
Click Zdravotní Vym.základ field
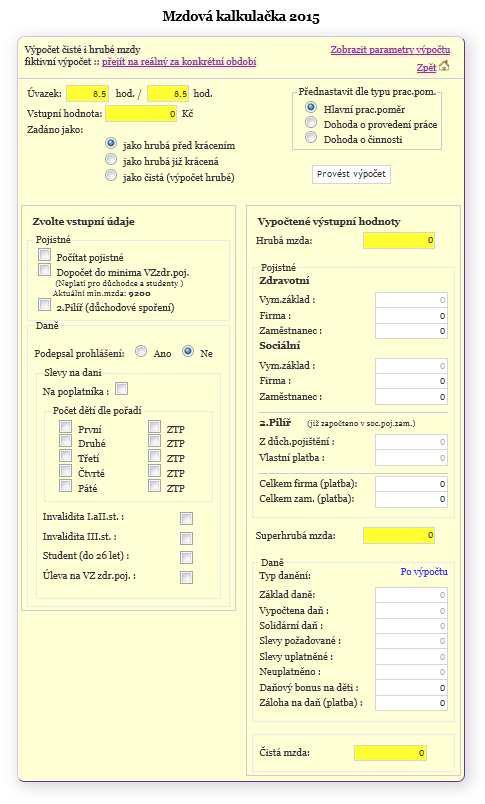point(411,300)
